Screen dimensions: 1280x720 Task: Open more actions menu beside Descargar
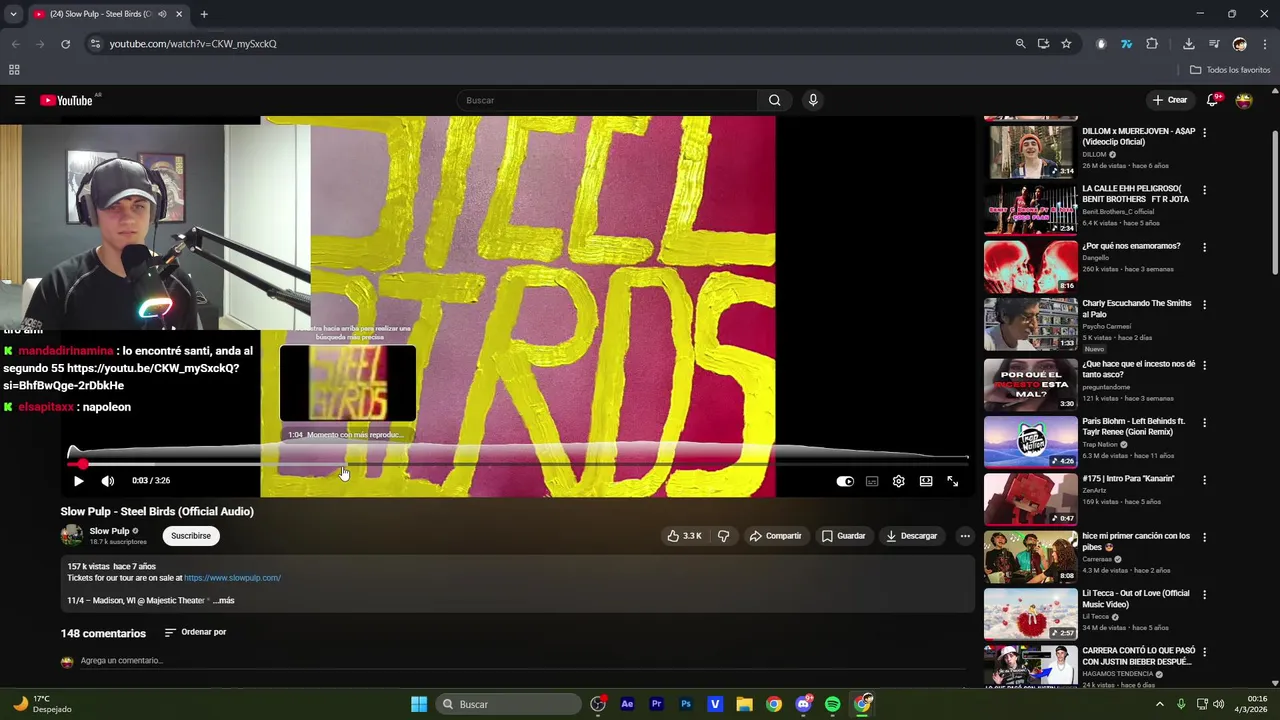(x=965, y=536)
